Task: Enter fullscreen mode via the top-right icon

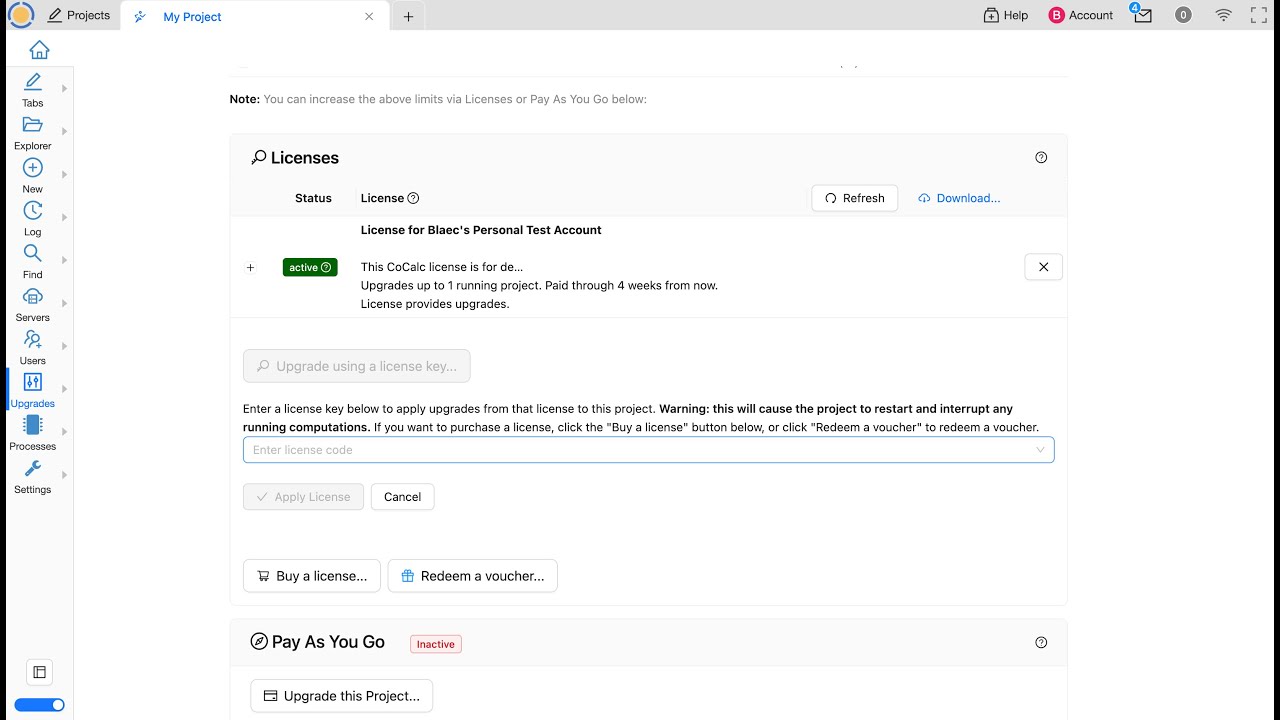Action: 1259,15
